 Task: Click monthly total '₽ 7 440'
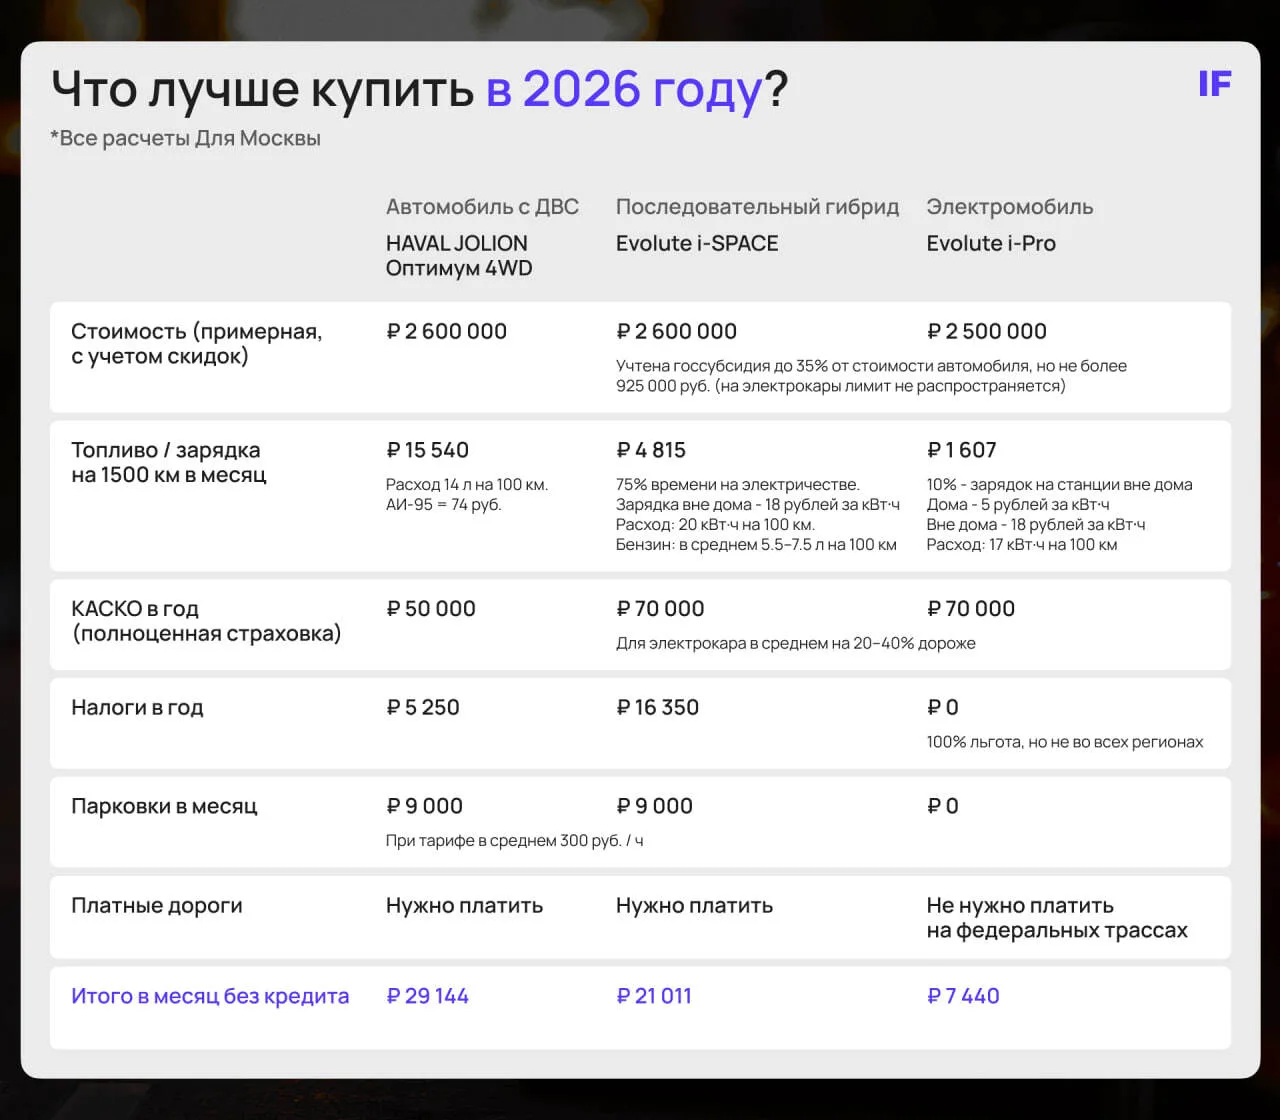[x=963, y=996]
